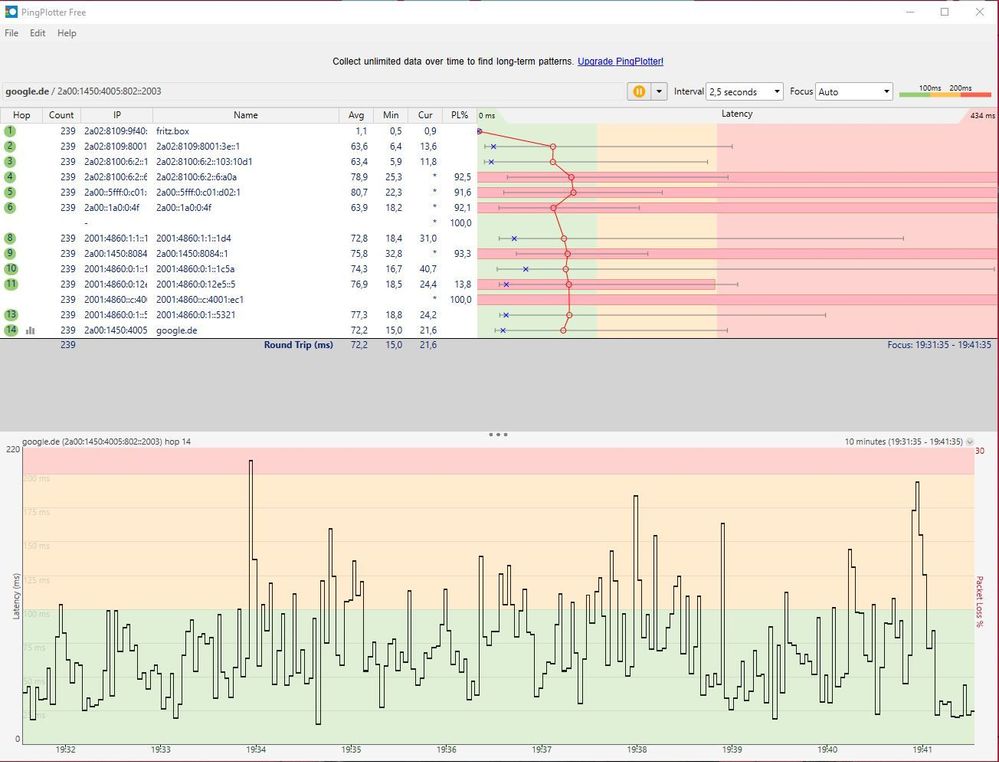
Task: Click the hop 11 green circle icon
Action: pyautogui.click(x=10, y=284)
